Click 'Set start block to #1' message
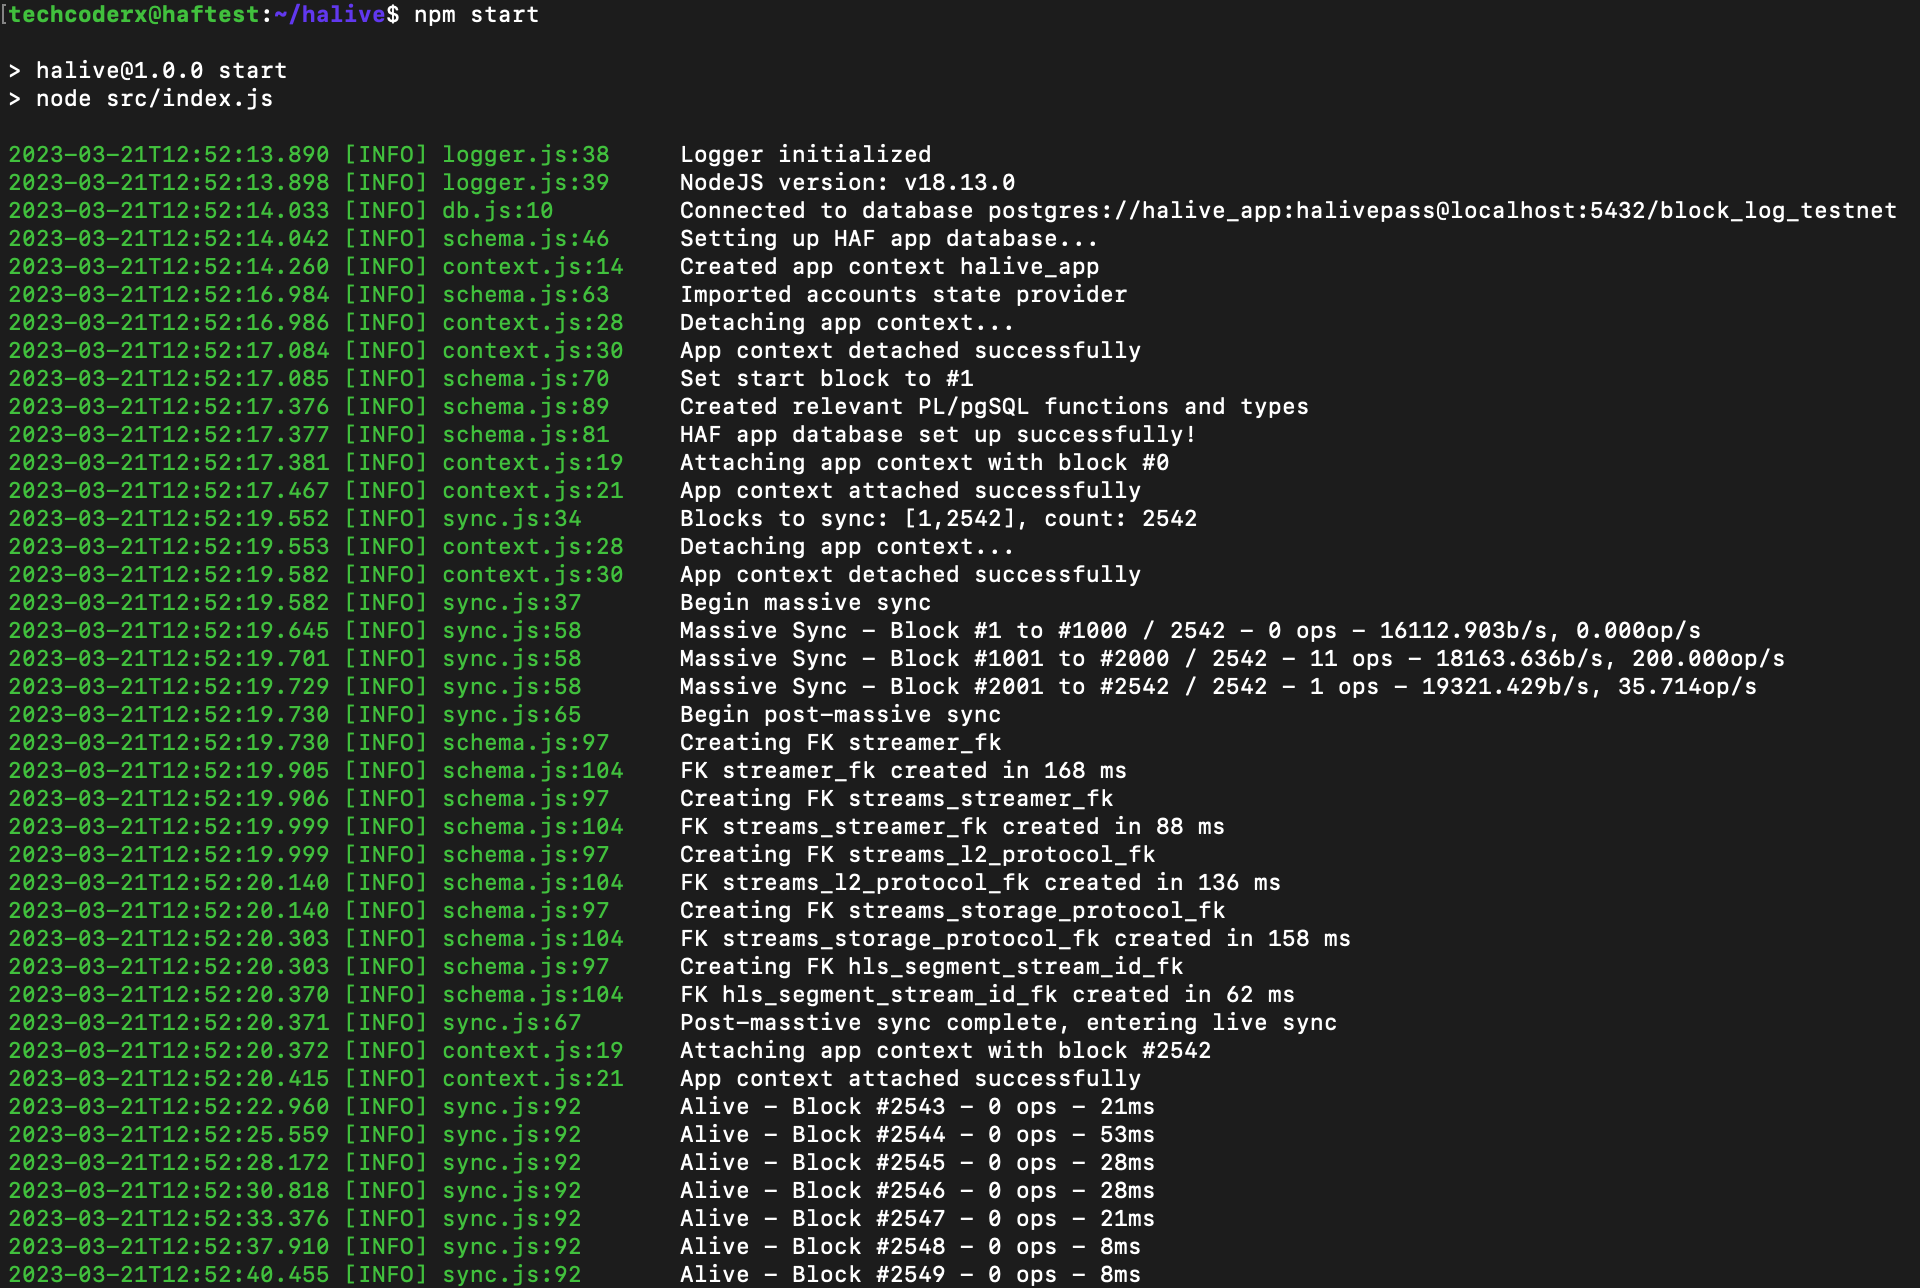Image resolution: width=1920 pixels, height=1288 pixels. [x=827, y=379]
